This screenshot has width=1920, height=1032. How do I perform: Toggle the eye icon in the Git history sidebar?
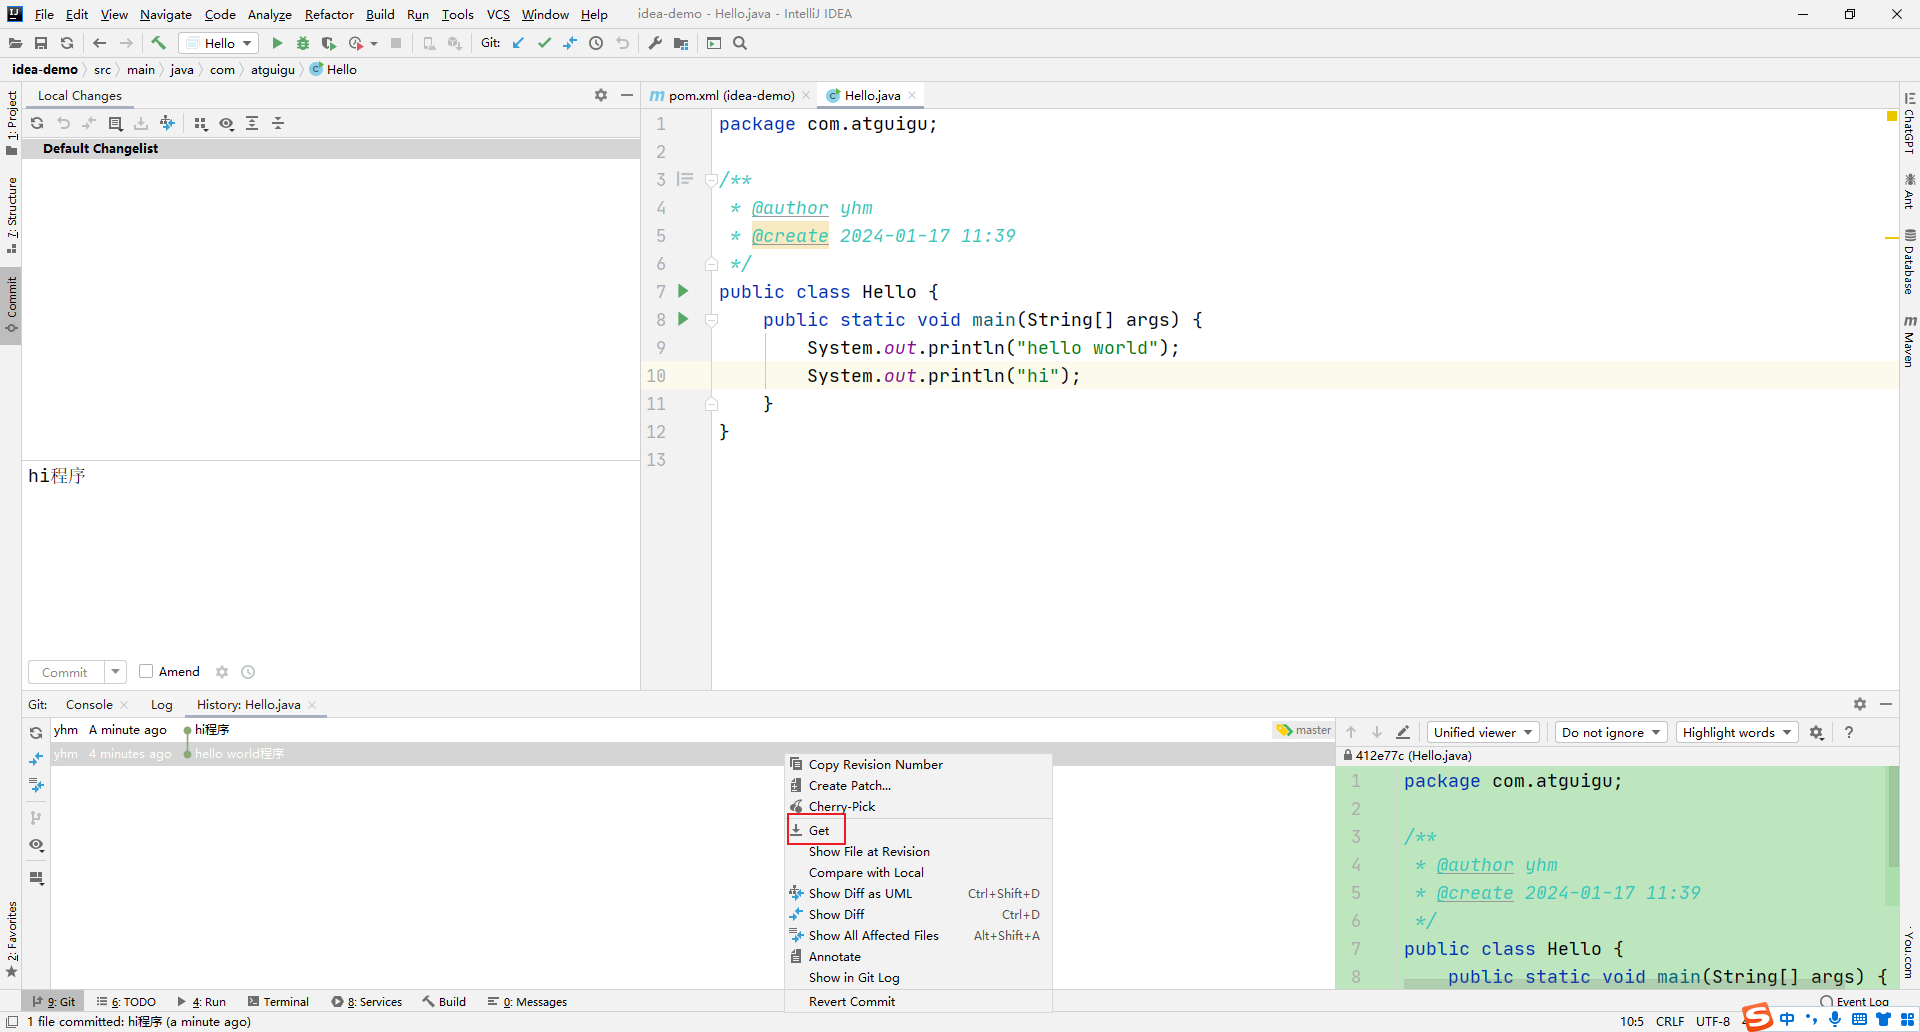[37, 845]
